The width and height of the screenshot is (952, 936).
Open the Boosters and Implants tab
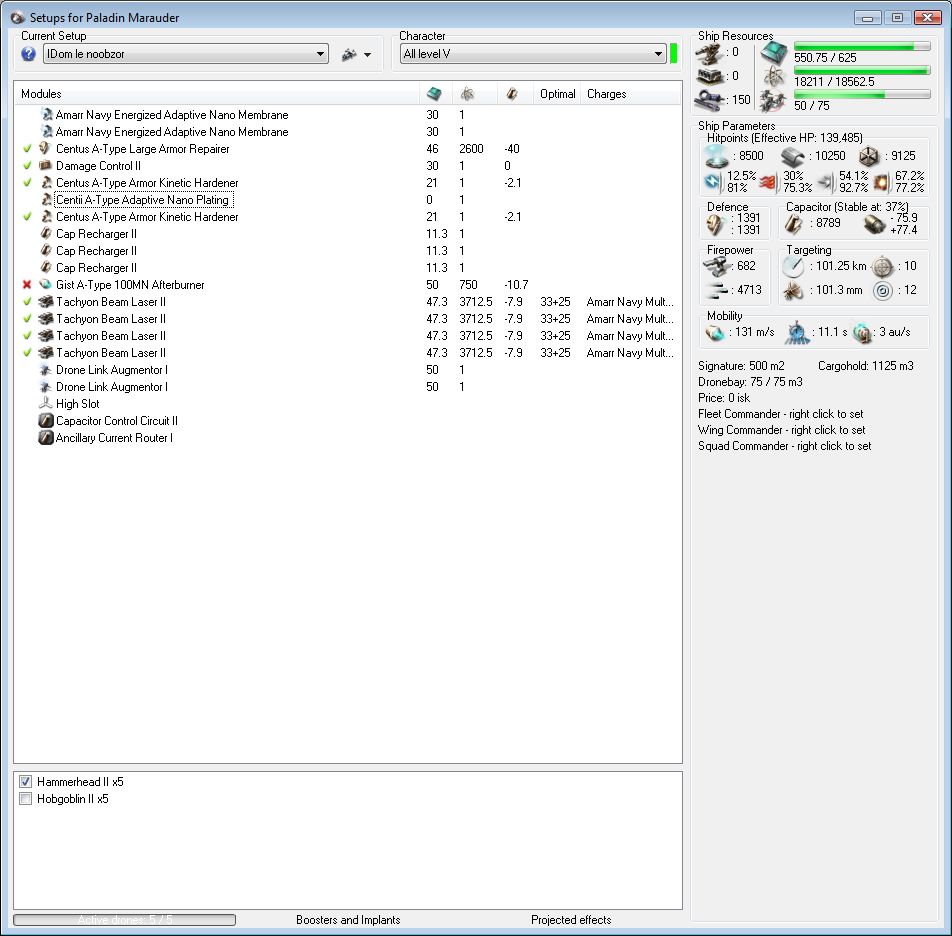(348, 920)
